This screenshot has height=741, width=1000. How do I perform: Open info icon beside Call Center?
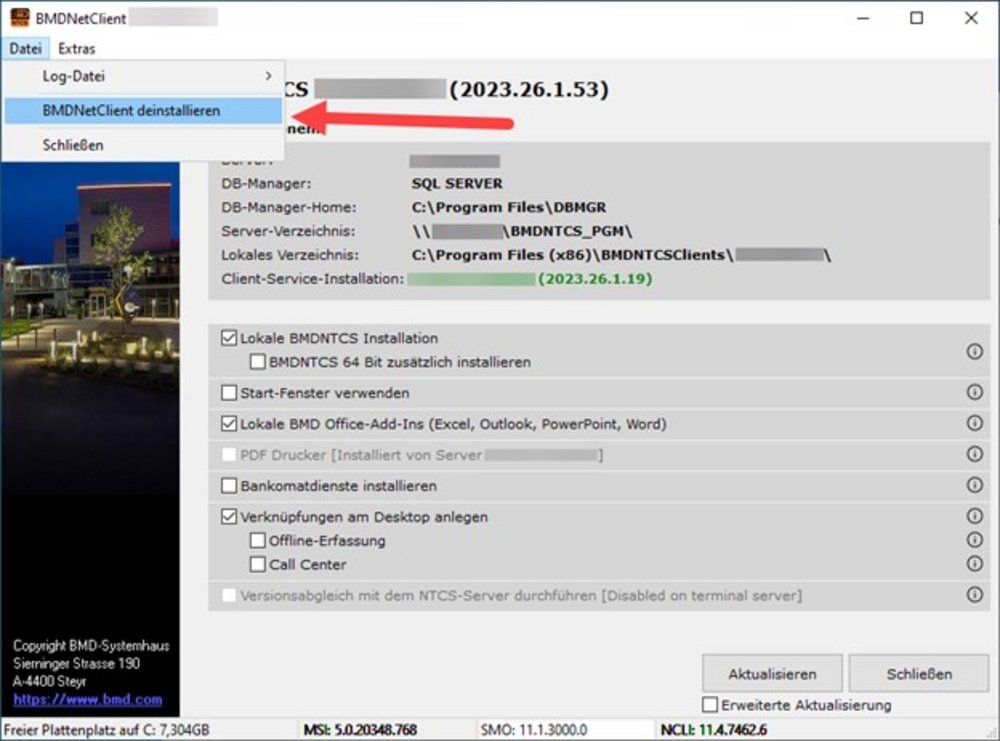[974, 564]
